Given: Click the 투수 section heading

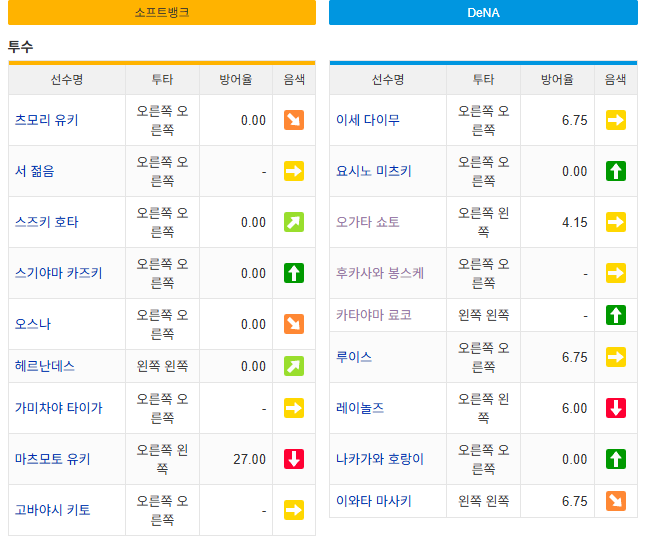Looking at the screenshot, I should click(x=21, y=46).
